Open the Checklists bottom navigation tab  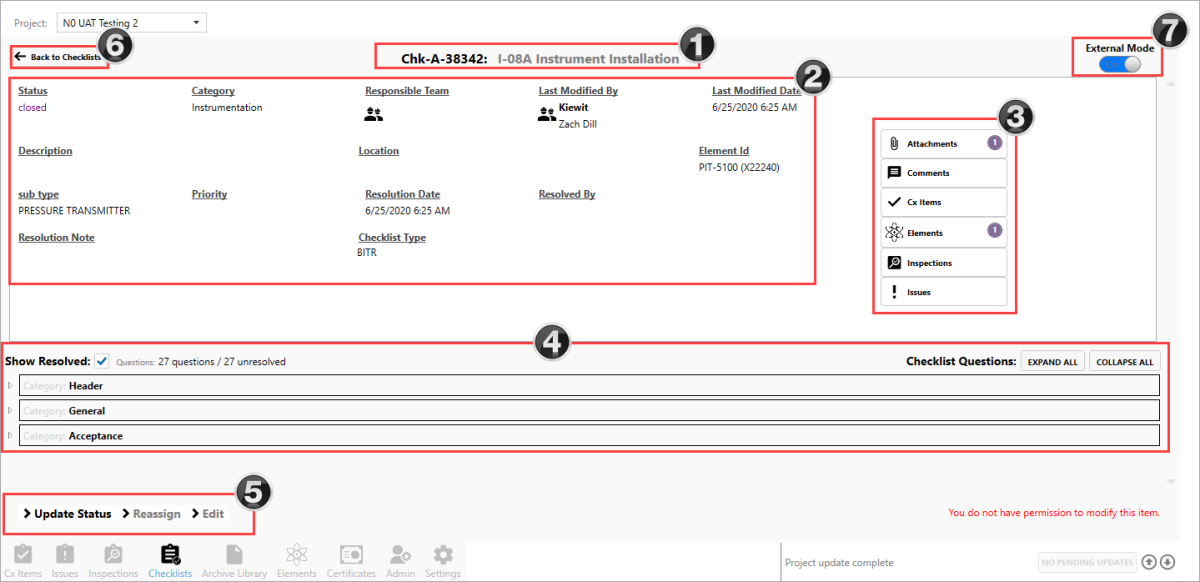click(170, 561)
